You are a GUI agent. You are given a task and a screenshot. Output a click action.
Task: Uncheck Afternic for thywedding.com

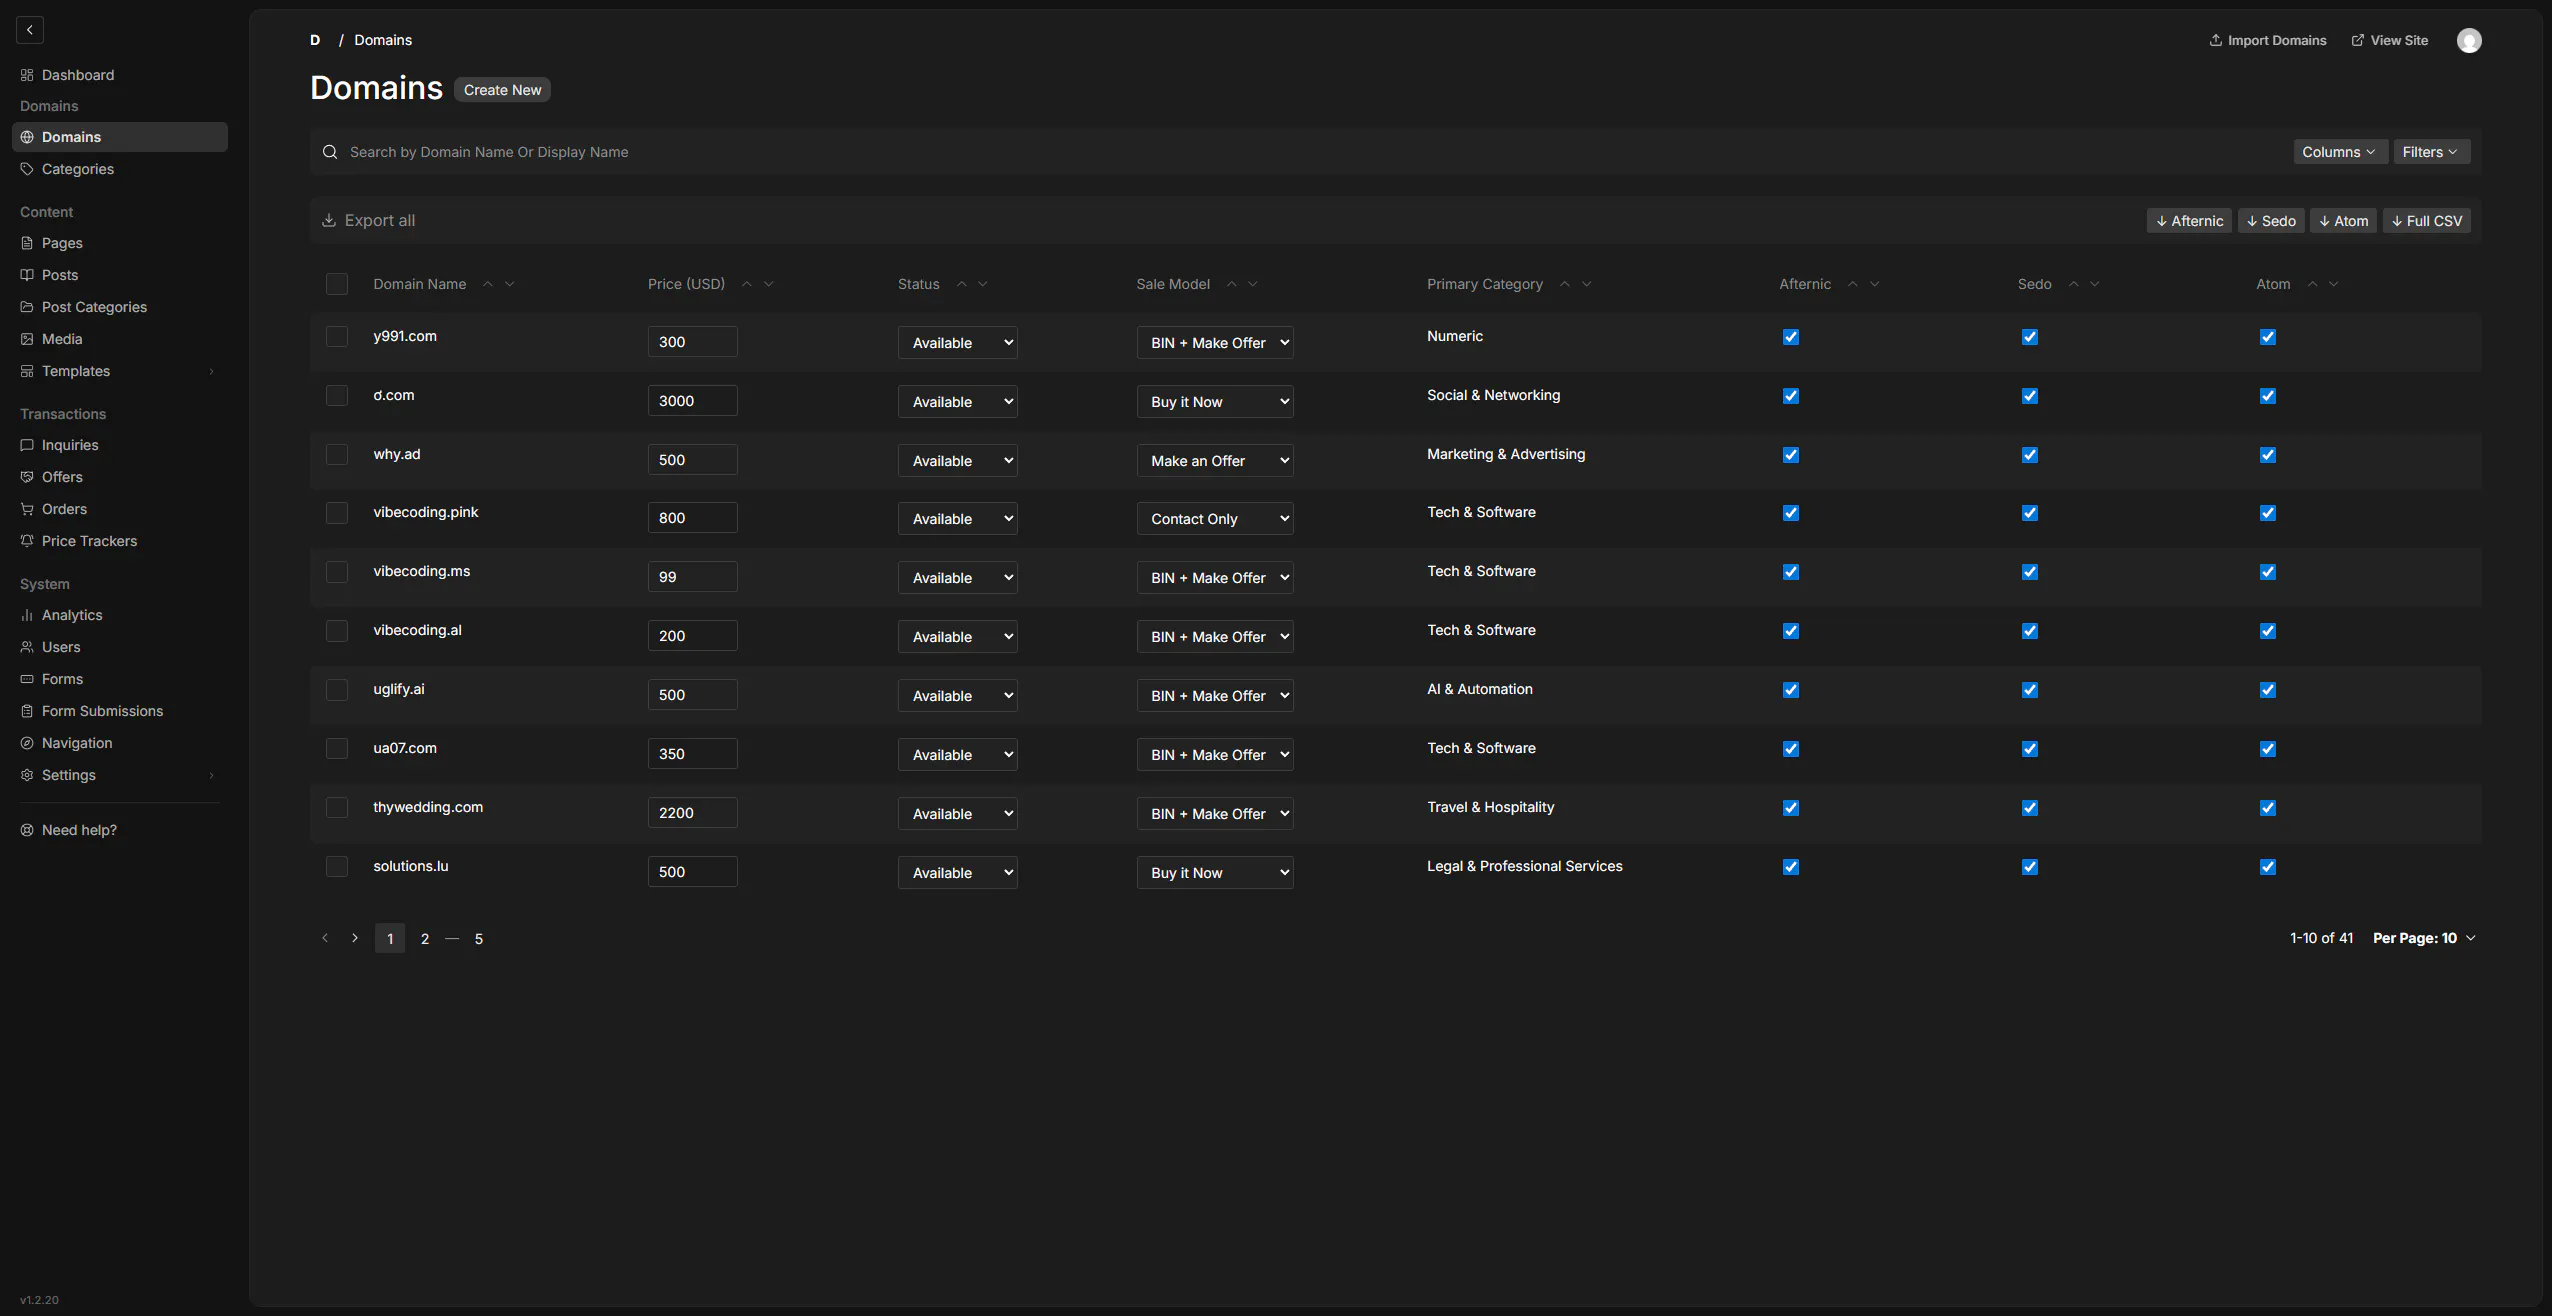click(1791, 808)
